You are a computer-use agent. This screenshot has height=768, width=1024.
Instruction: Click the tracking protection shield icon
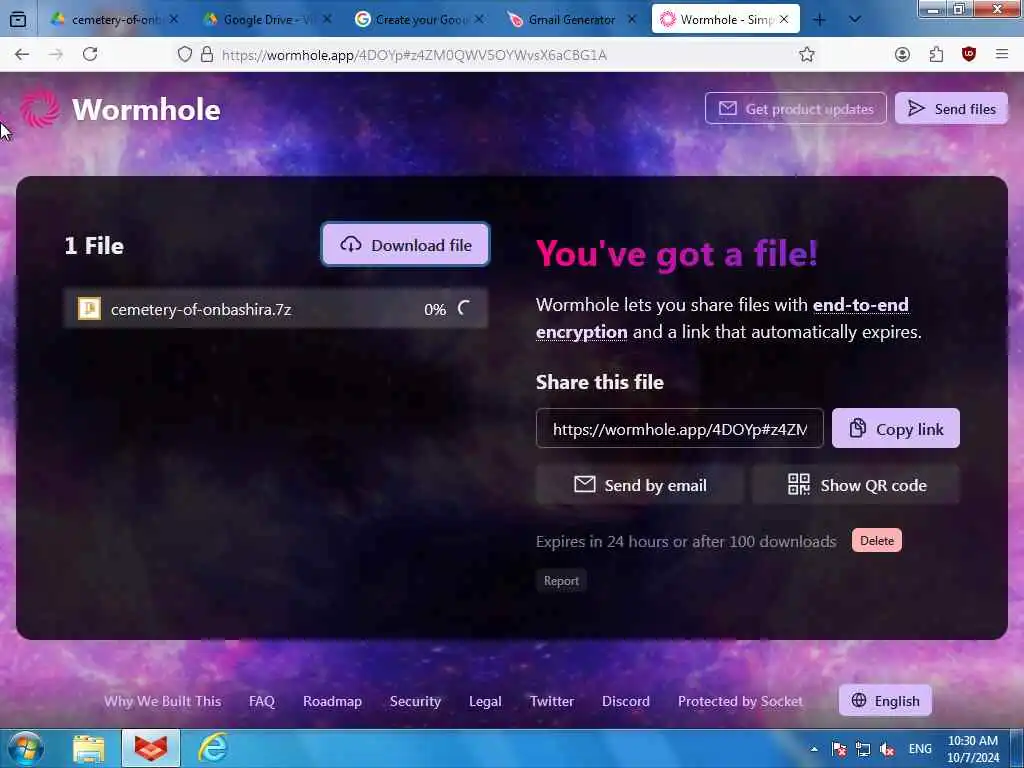185,54
